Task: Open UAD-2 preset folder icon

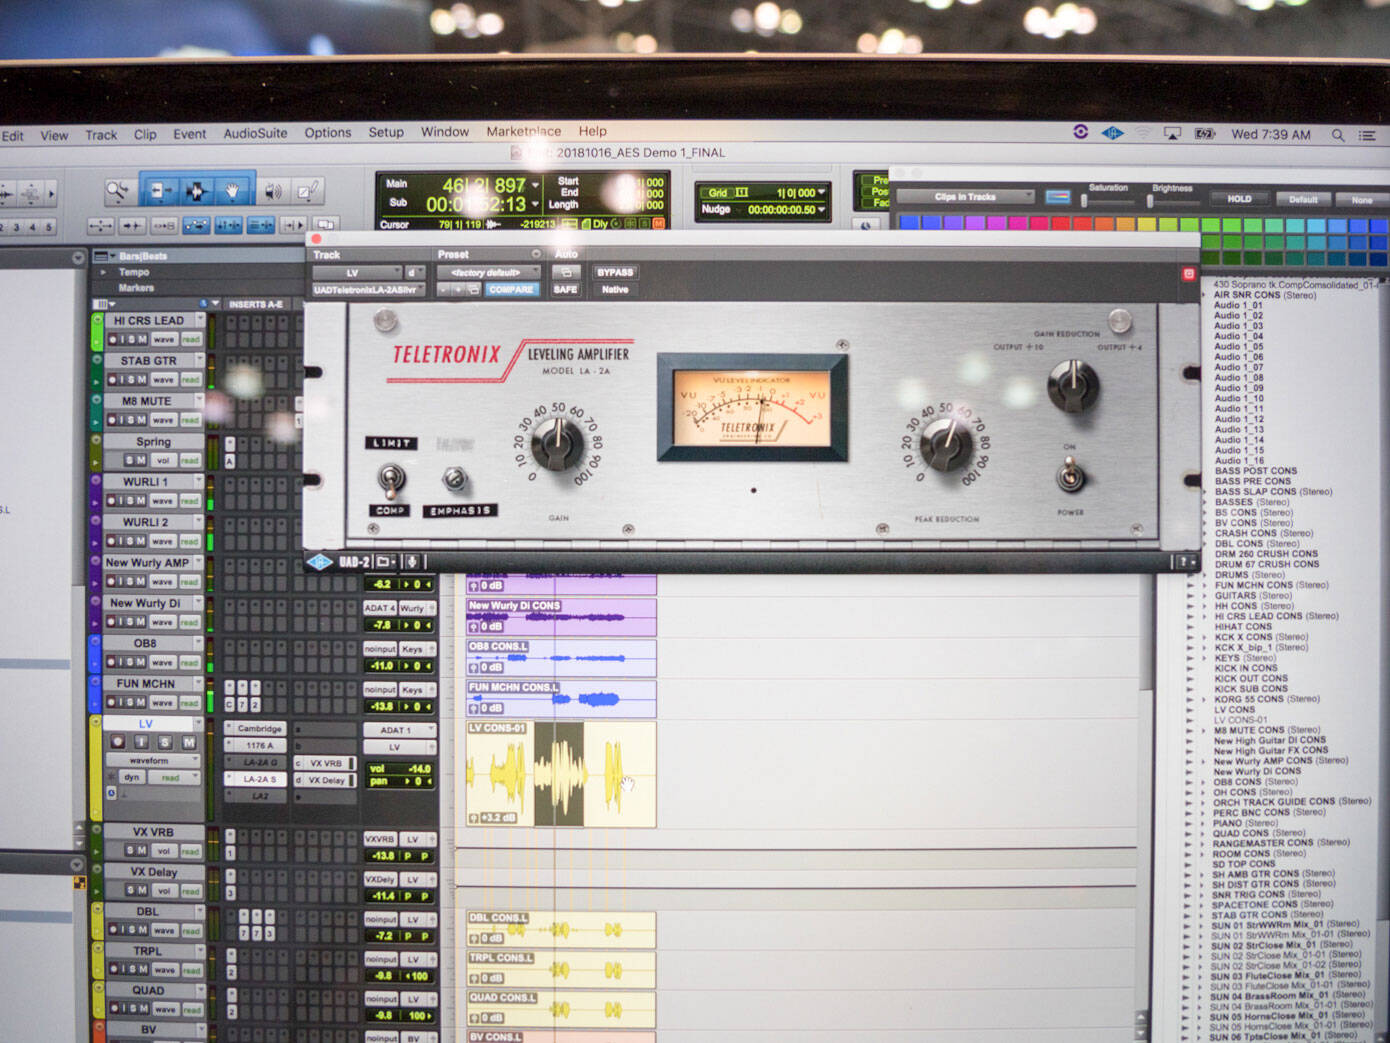Action: click(385, 562)
